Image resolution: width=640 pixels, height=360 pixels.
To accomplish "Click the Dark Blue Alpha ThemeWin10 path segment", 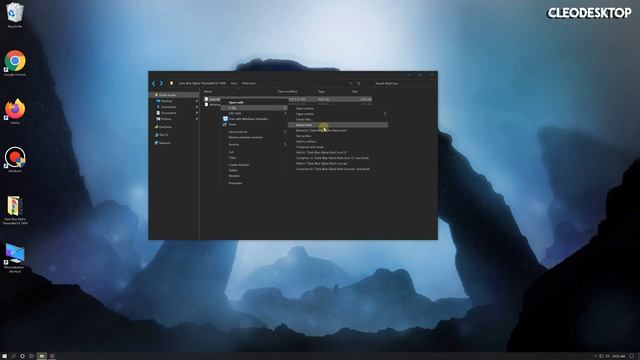I will (x=202, y=83).
